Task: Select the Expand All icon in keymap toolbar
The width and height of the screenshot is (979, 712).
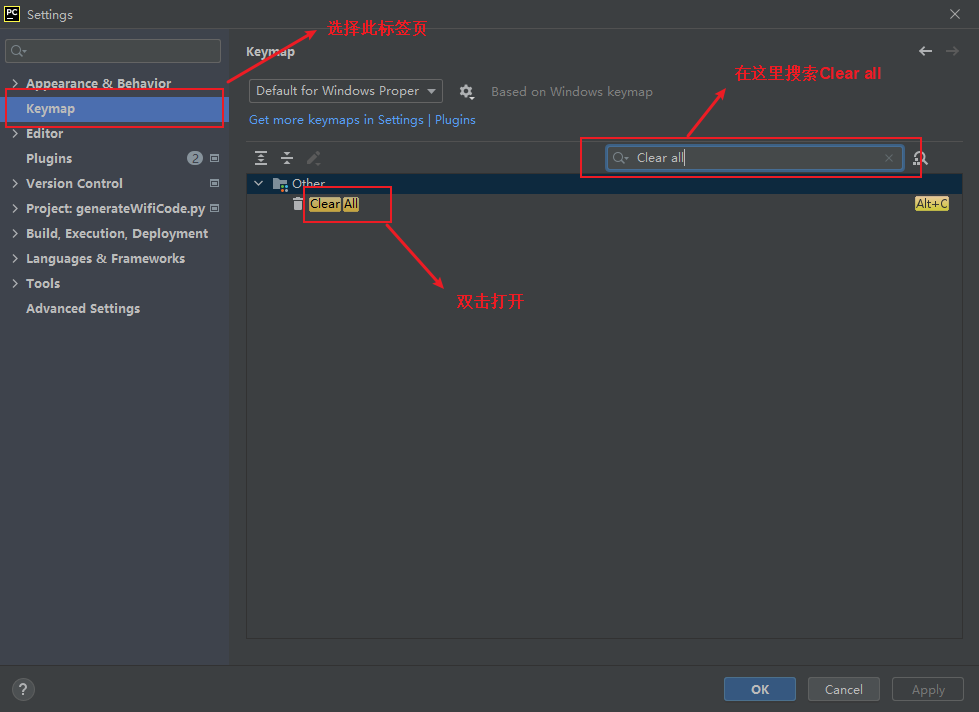Action: point(261,158)
